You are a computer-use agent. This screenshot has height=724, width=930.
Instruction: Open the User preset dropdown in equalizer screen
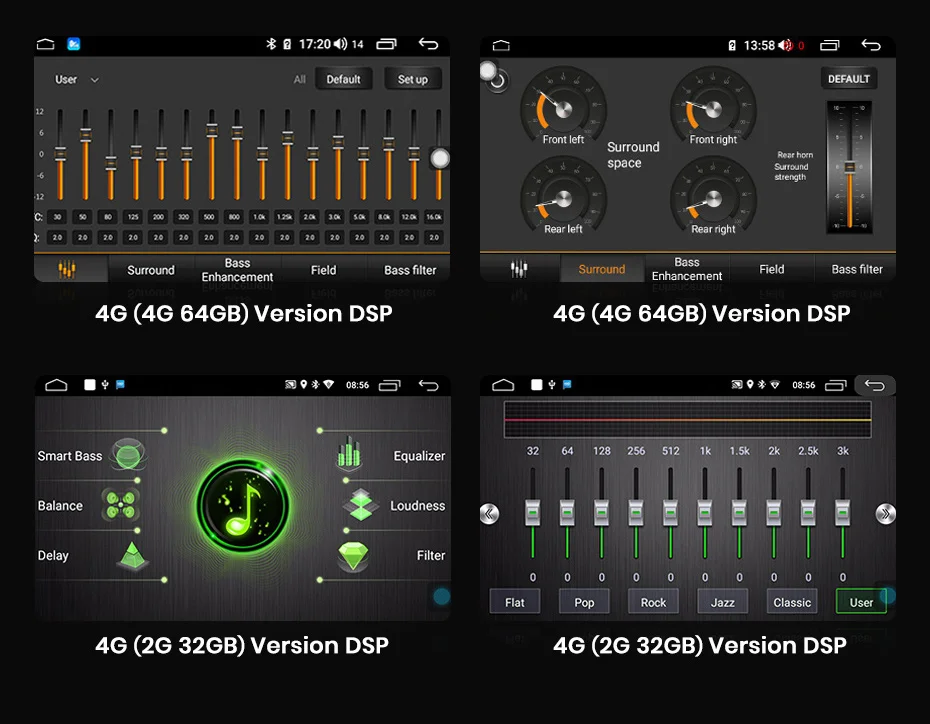[x=77, y=79]
